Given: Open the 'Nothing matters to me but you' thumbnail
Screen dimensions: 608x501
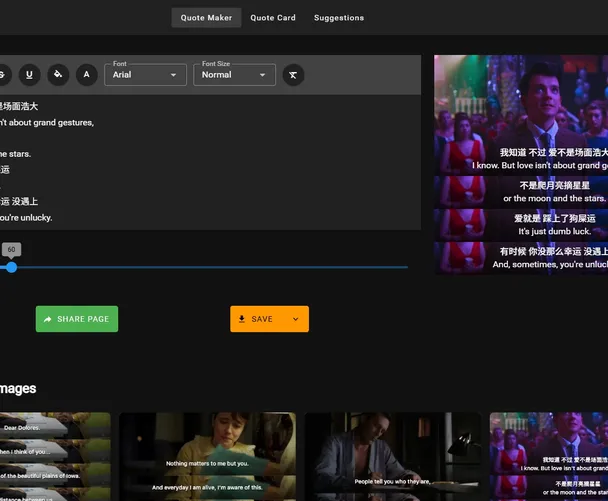Looking at the screenshot, I should [x=207, y=456].
